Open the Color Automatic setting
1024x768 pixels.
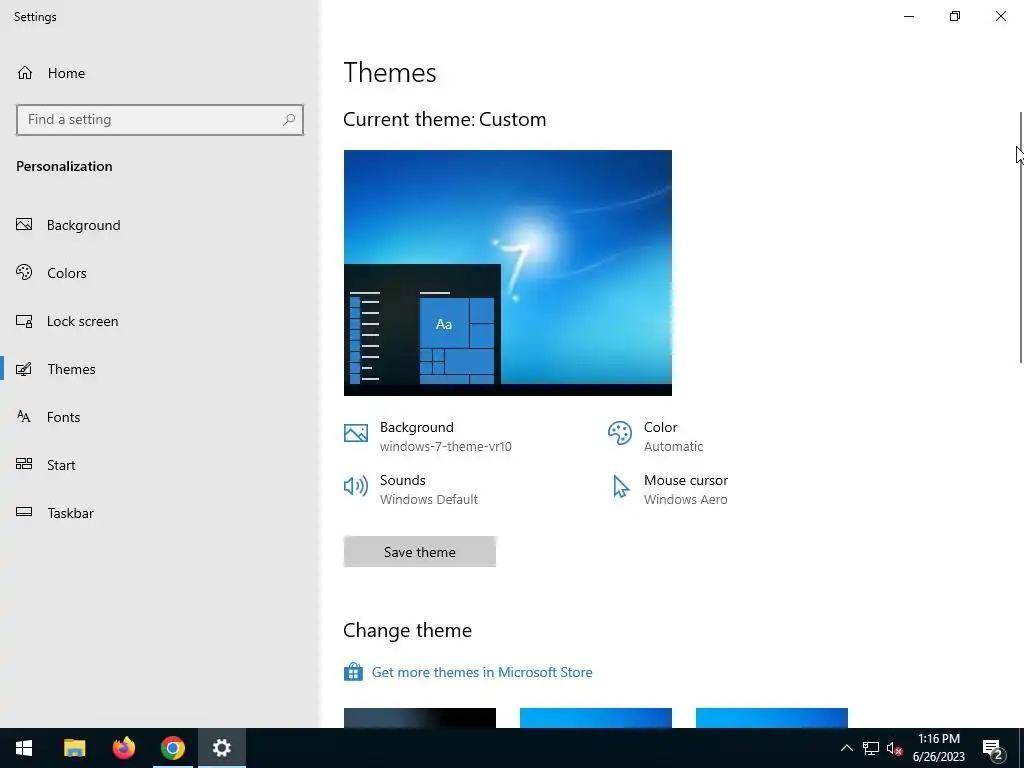click(x=656, y=436)
